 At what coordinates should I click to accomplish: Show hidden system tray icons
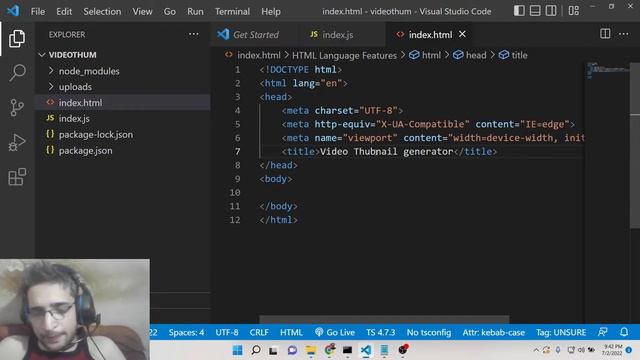point(536,350)
